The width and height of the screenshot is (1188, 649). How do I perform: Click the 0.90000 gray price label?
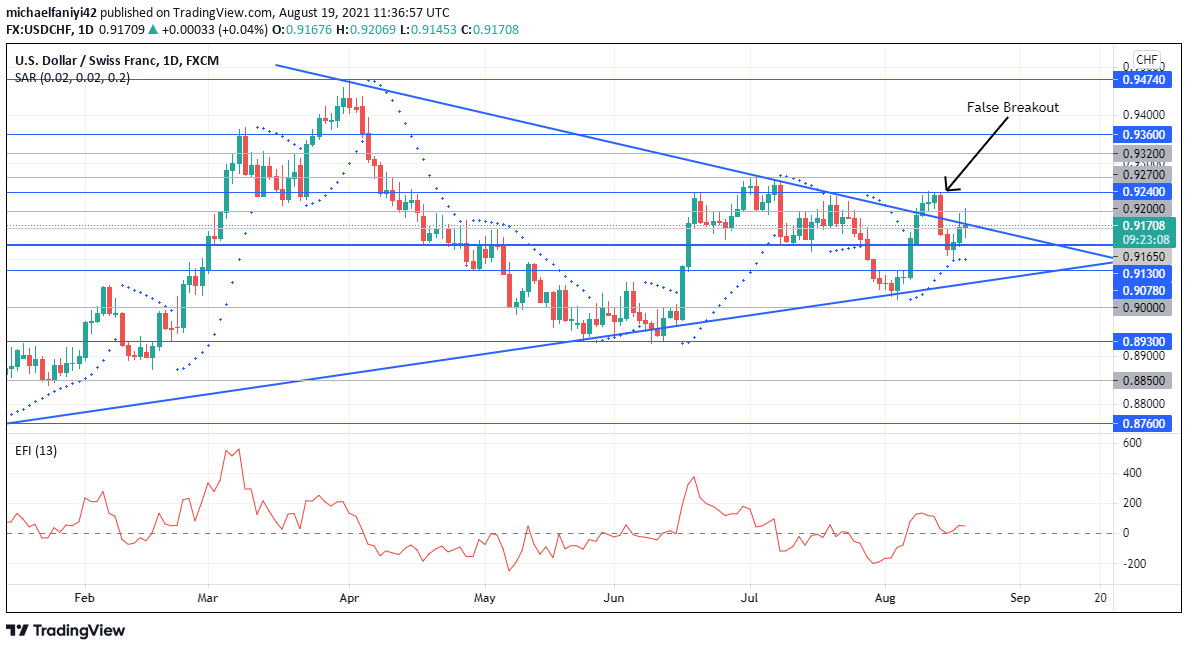pyautogui.click(x=1143, y=307)
